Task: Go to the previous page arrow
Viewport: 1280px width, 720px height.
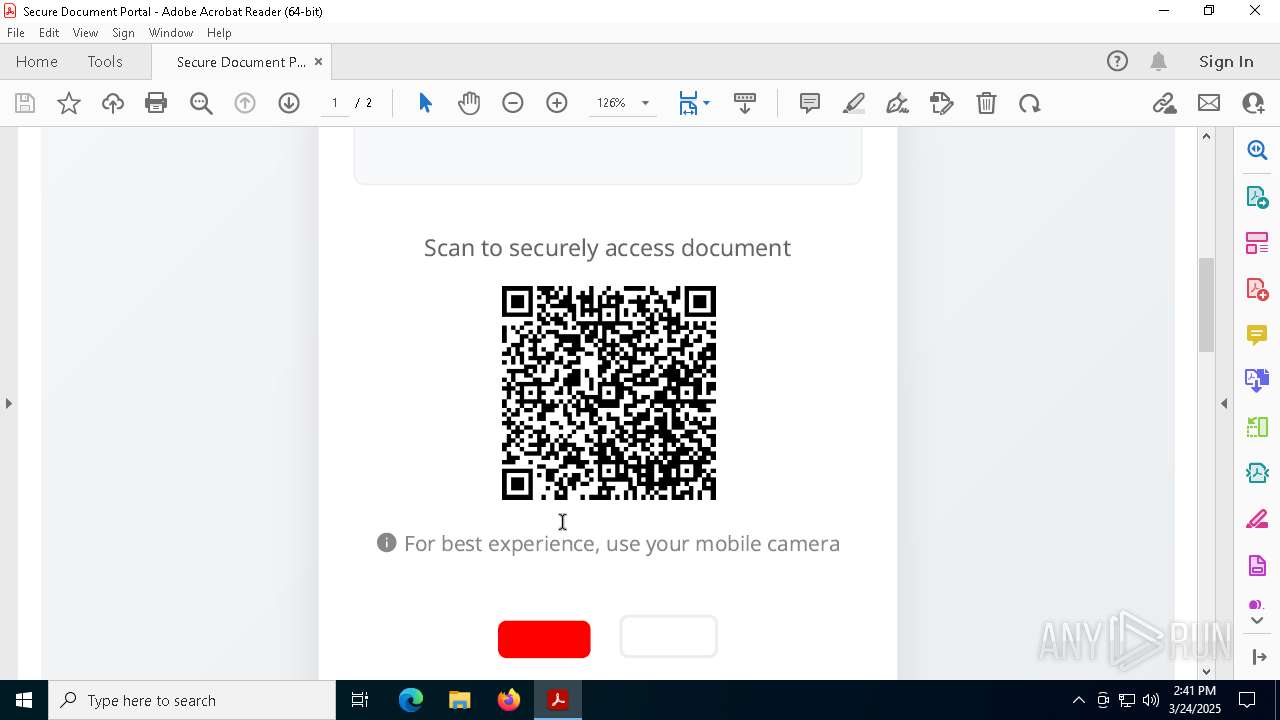Action: [x=245, y=103]
